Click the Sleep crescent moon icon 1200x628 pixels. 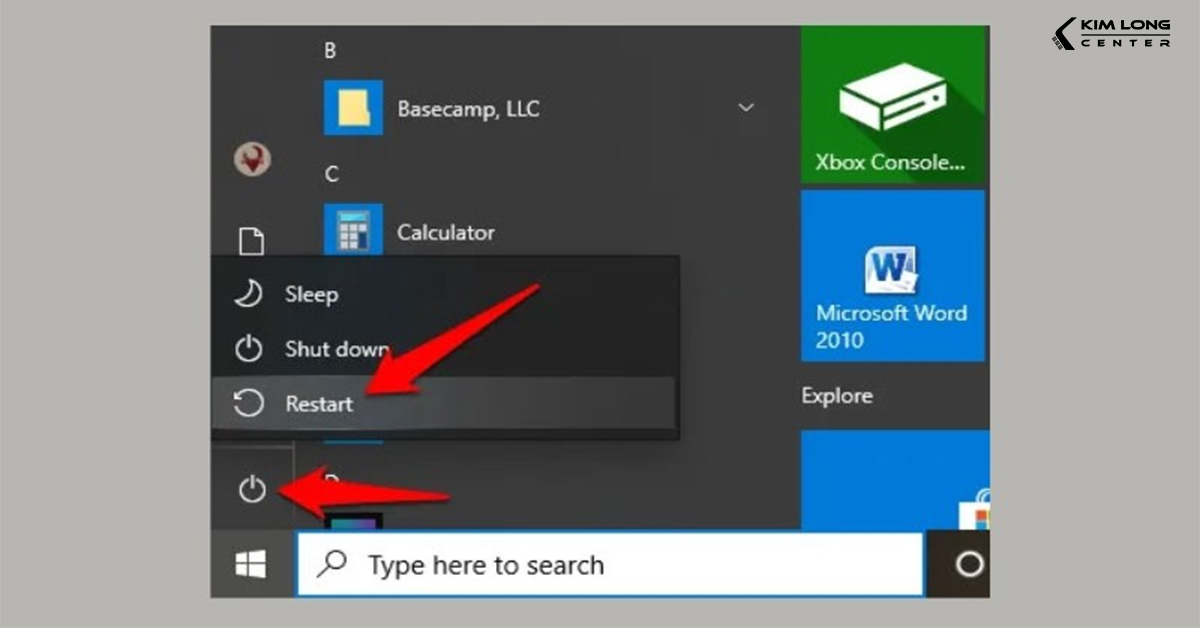[x=248, y=294]
